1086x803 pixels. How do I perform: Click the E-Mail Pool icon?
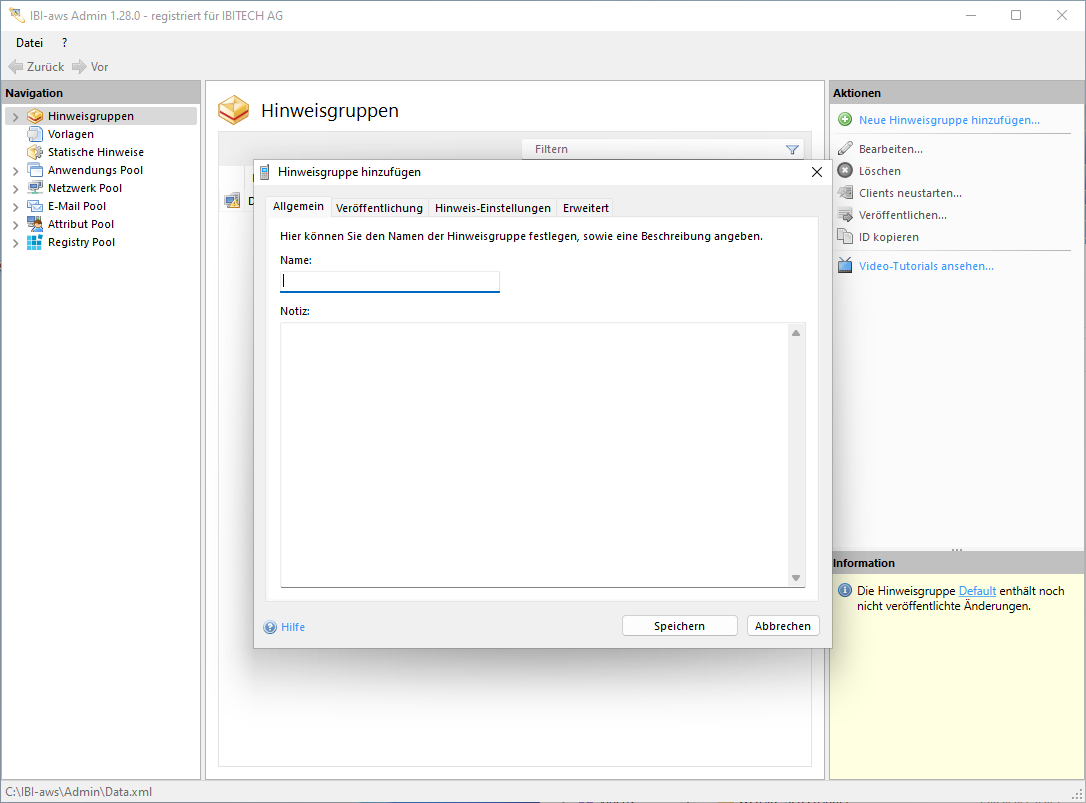point(35,206)
